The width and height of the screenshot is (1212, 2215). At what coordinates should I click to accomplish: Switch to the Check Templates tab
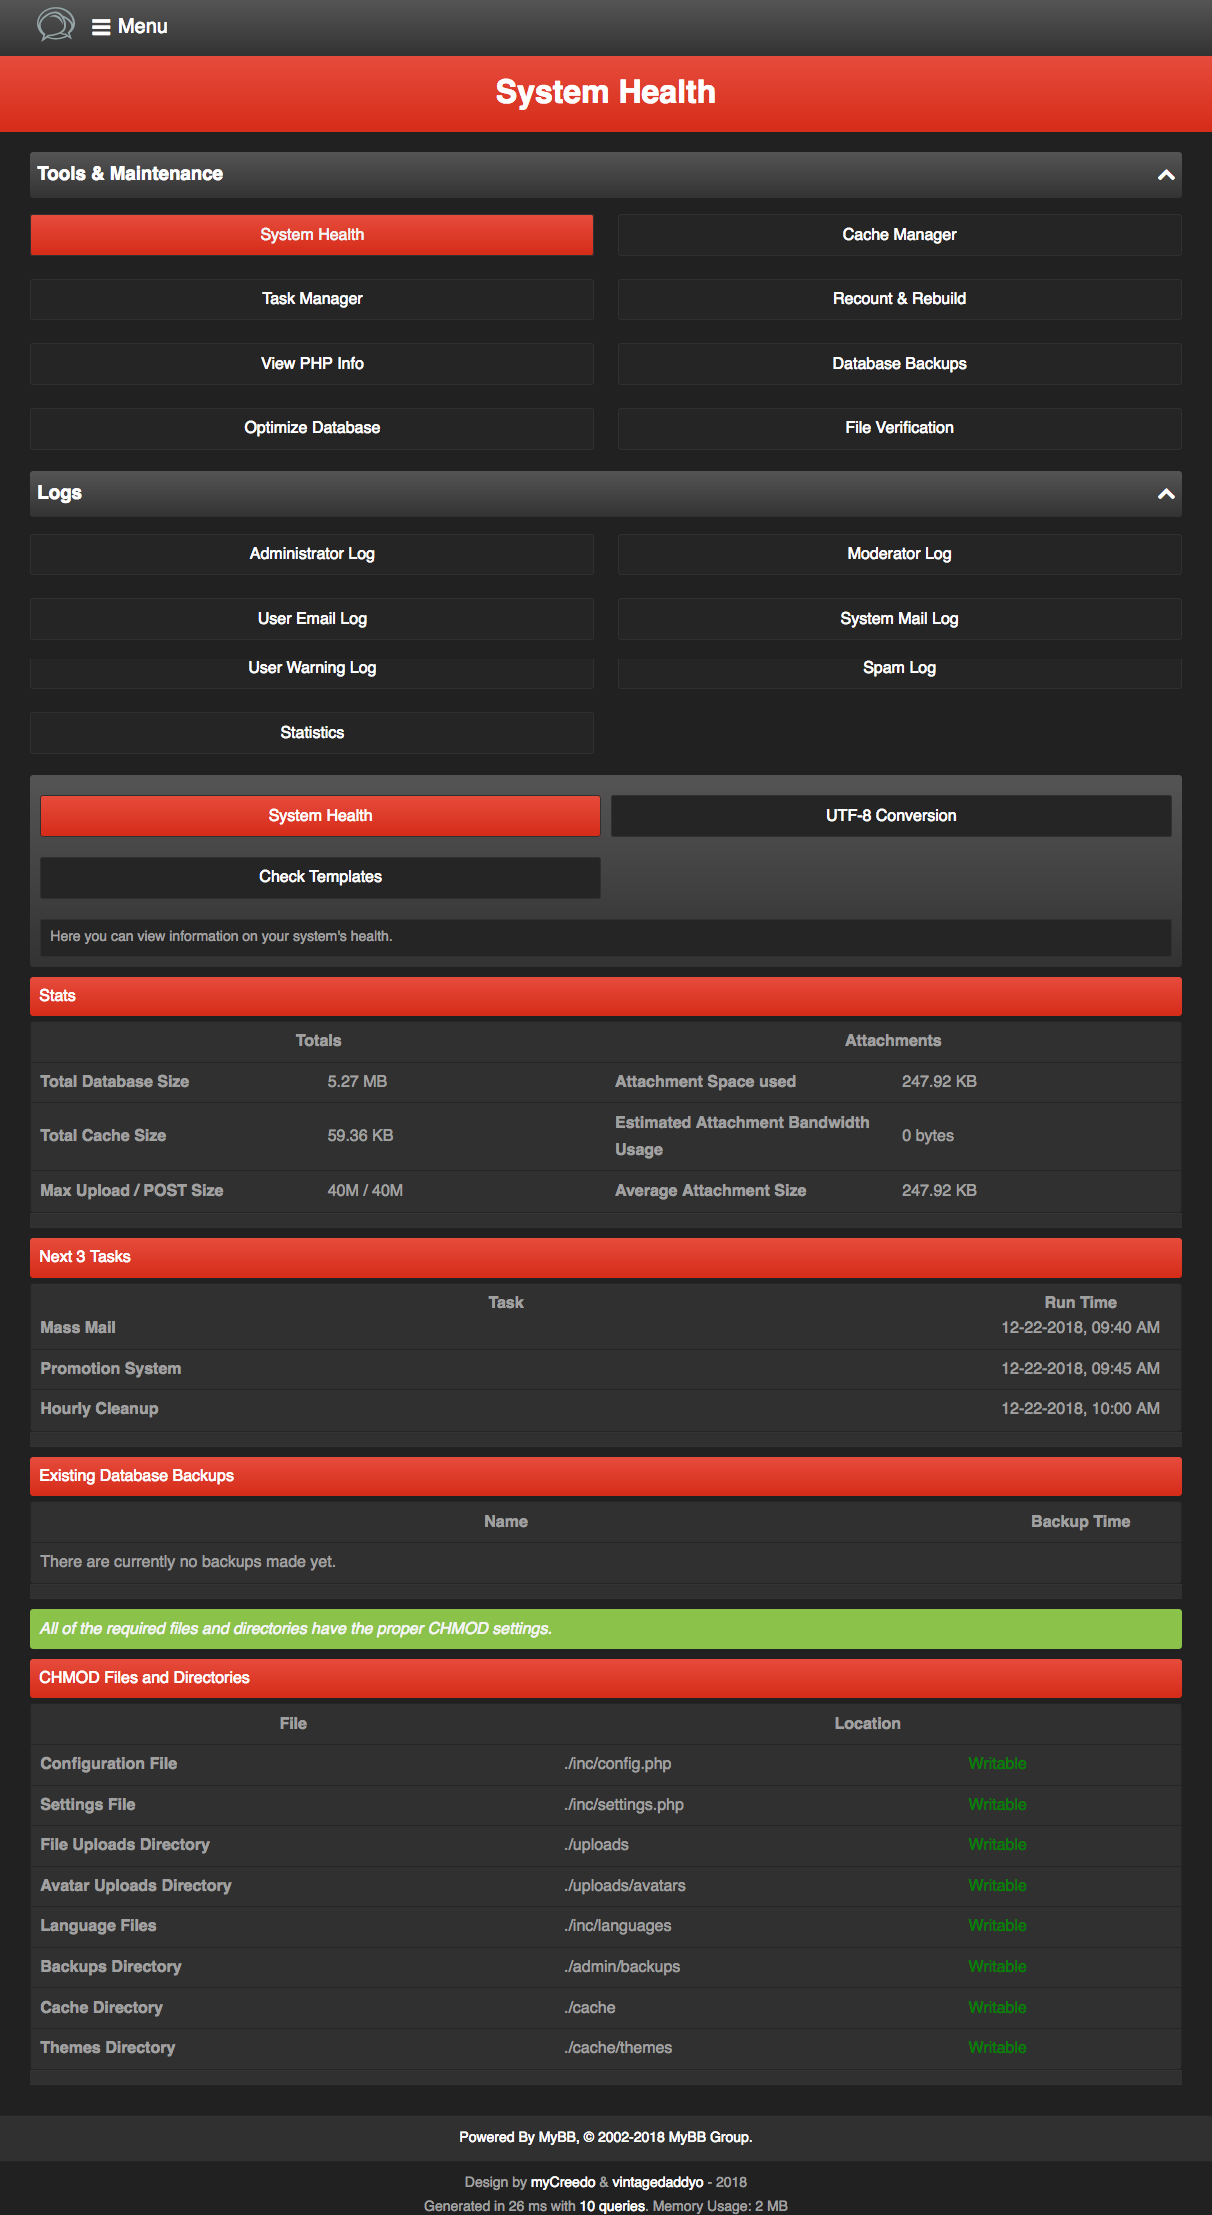(320, 877)
